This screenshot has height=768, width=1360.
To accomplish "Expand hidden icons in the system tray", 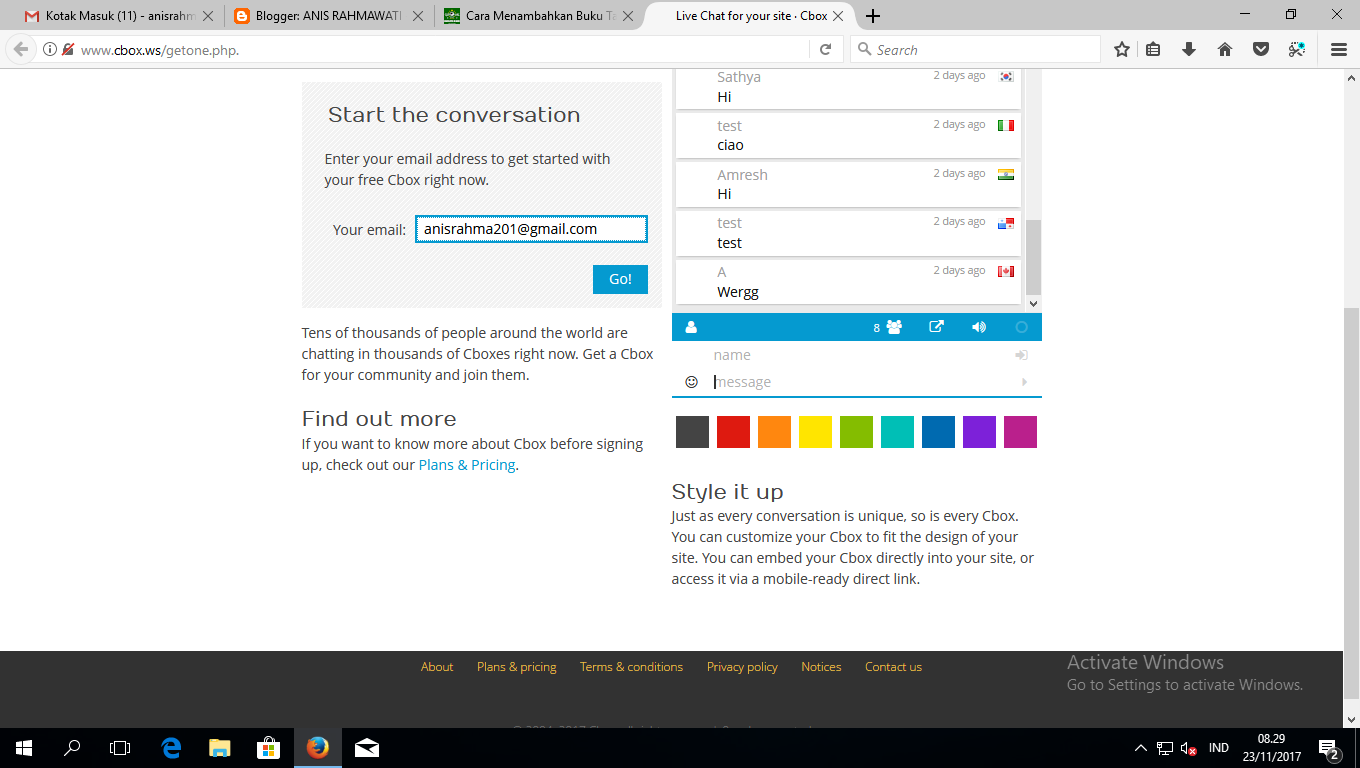I will 1140,747.
